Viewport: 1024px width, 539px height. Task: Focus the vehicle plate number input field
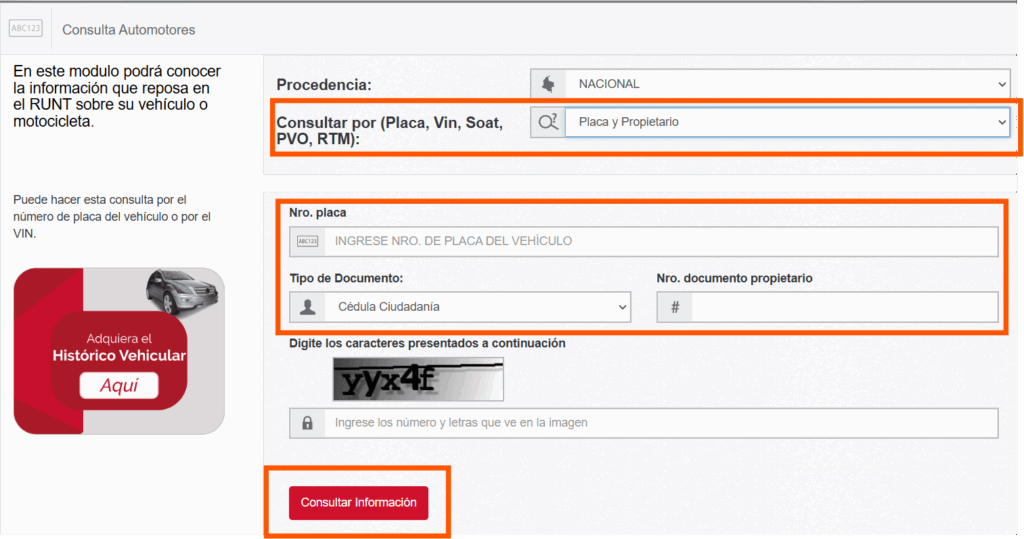pos(662,241)
